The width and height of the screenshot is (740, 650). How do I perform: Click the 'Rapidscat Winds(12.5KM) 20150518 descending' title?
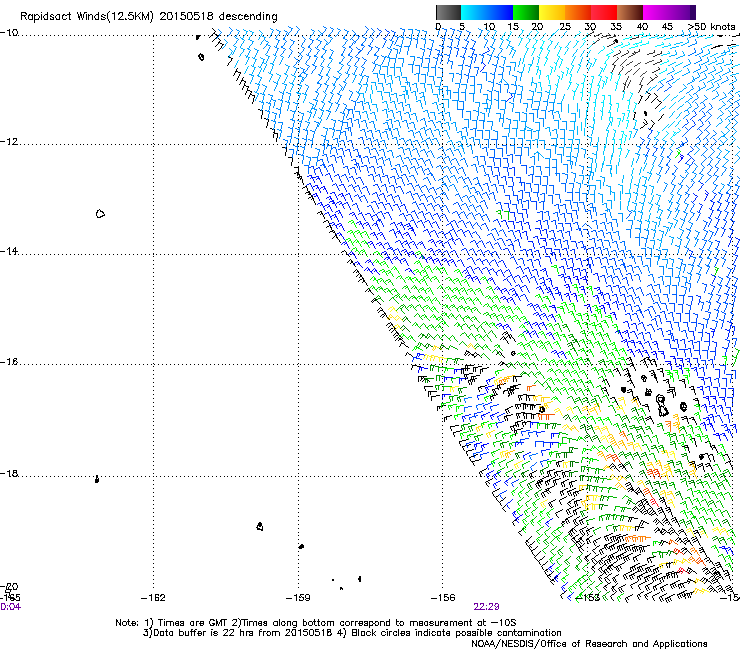pos(149,17)
